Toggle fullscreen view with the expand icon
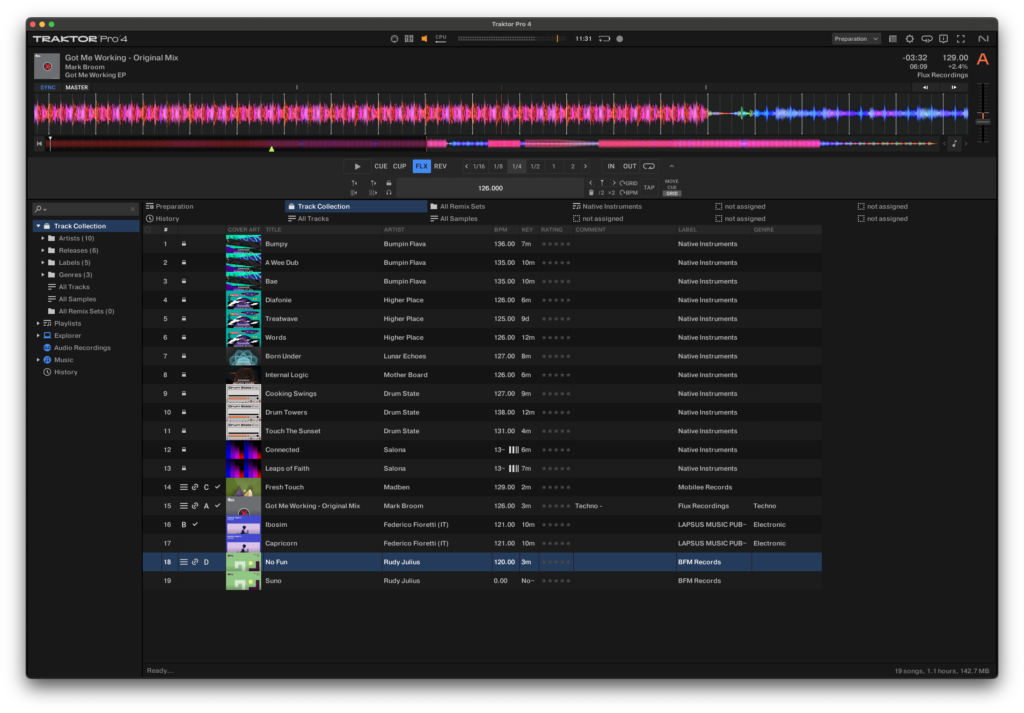Screen dimensions: 1024x713 click(961, 38)
